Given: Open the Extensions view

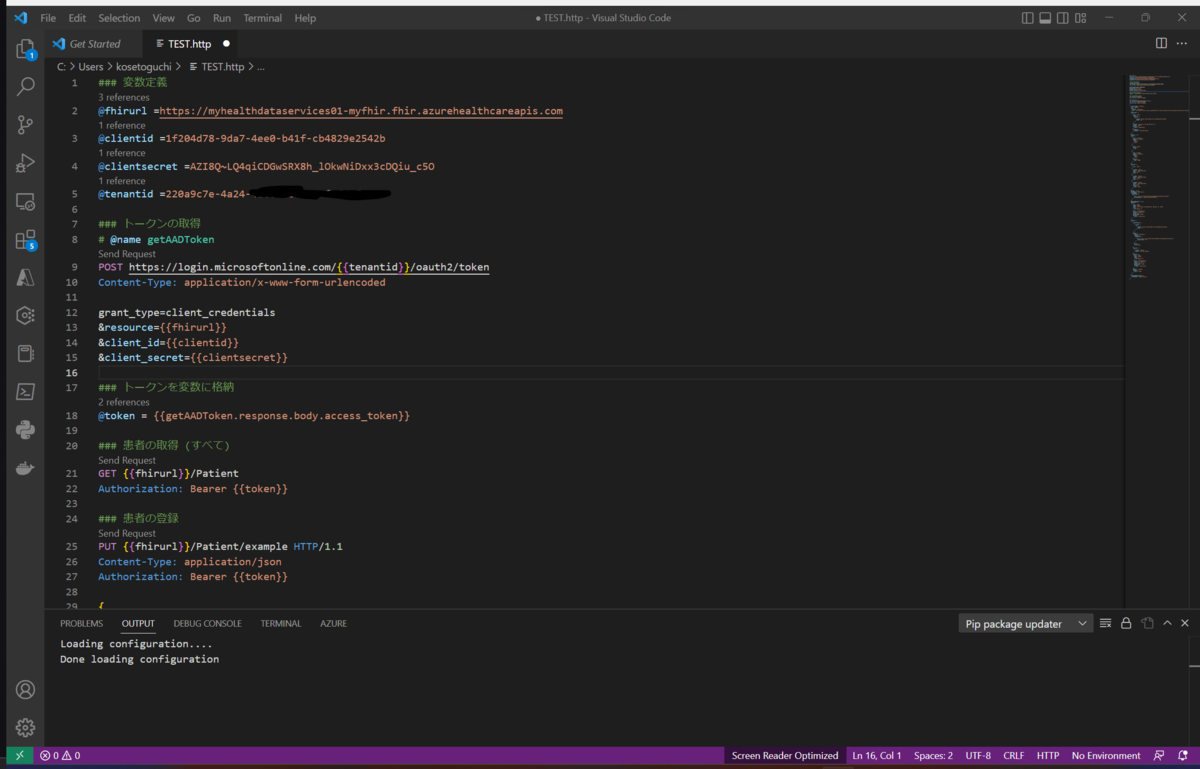Looking at the screenshot, I should coord(26,240).
